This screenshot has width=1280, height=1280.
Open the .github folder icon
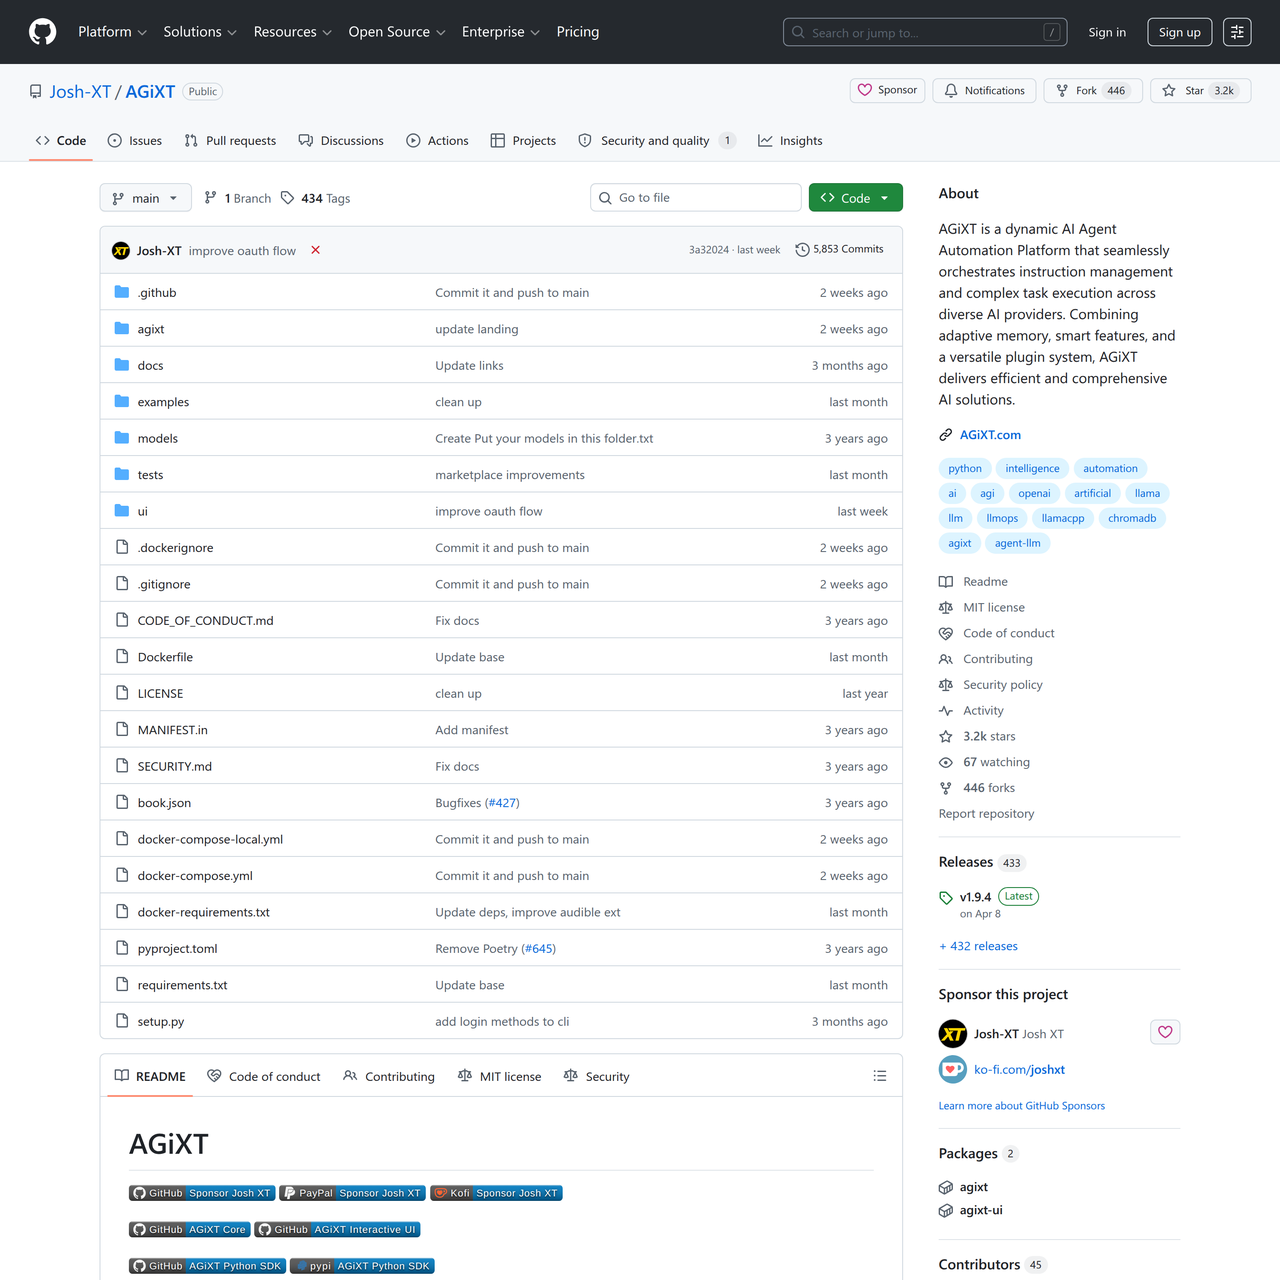click(122, 292)
